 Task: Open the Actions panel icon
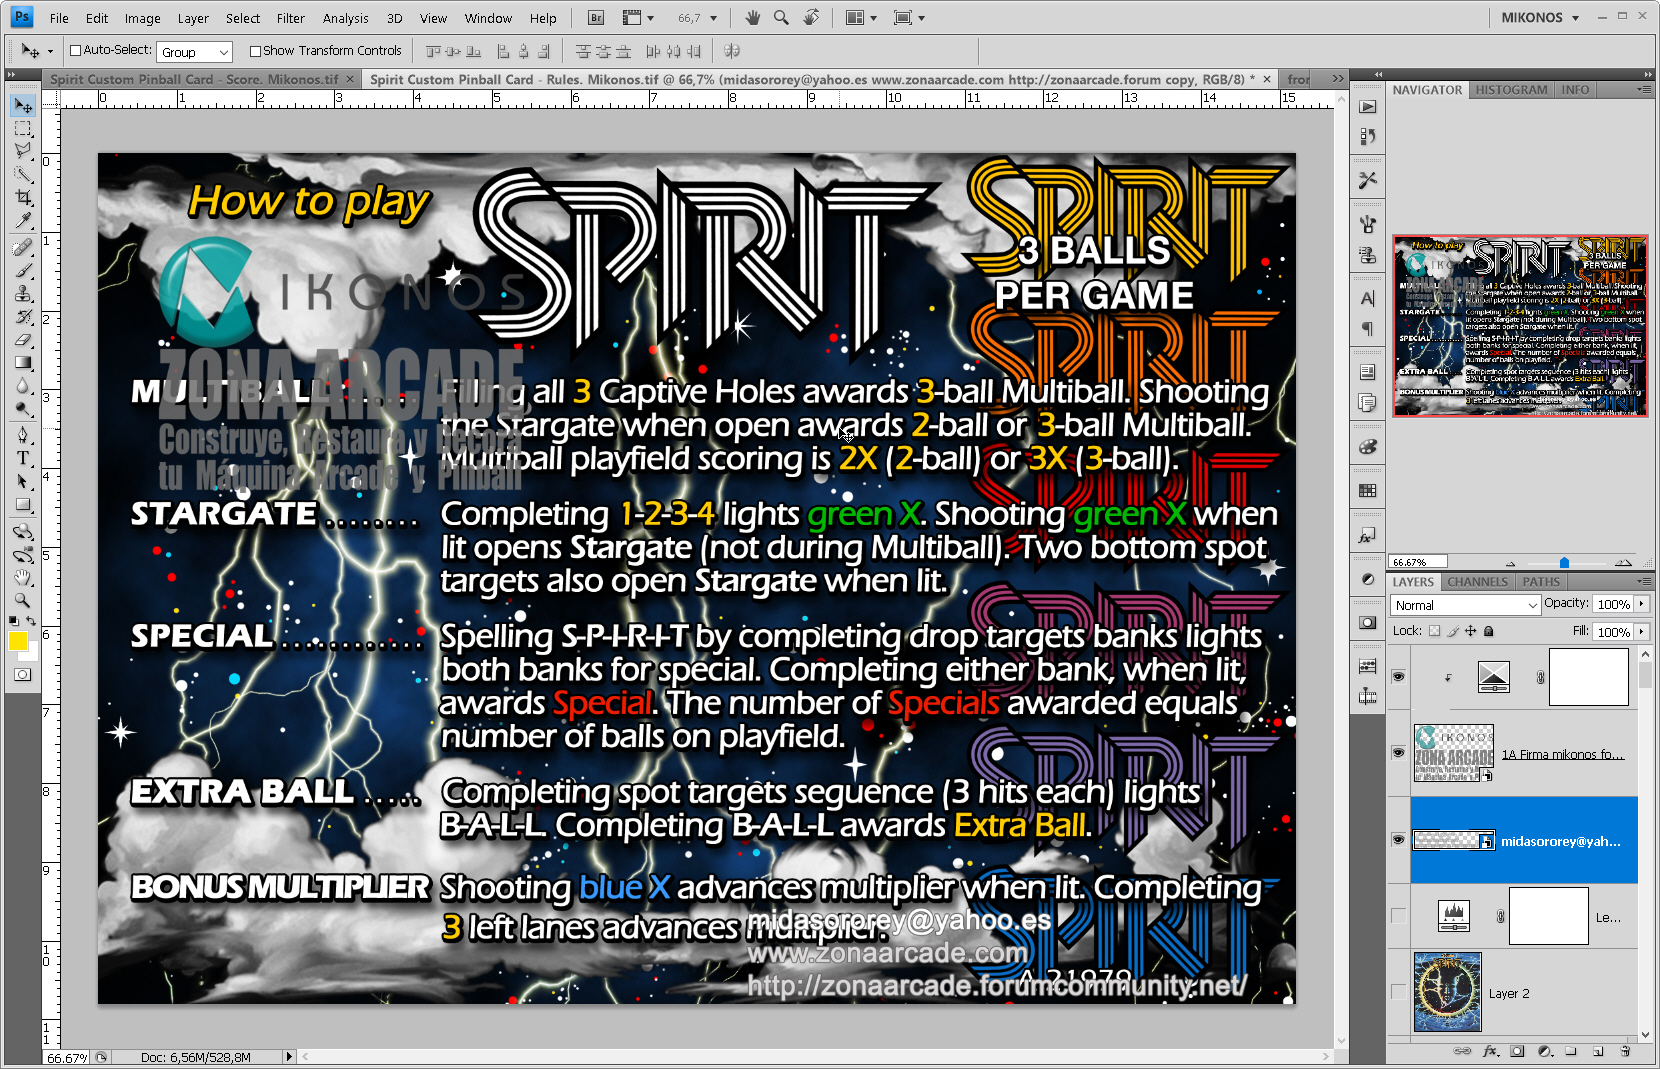[1368, 107]
